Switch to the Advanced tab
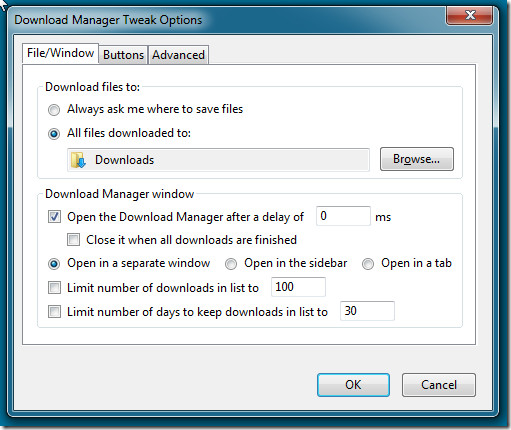Viewport: 511px width, 430px height. (x=178, y=55)
